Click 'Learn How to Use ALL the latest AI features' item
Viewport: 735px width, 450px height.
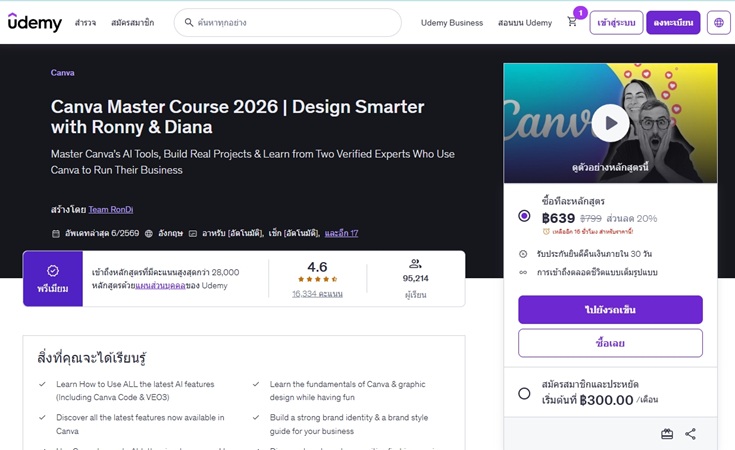(x=135, y=390)
